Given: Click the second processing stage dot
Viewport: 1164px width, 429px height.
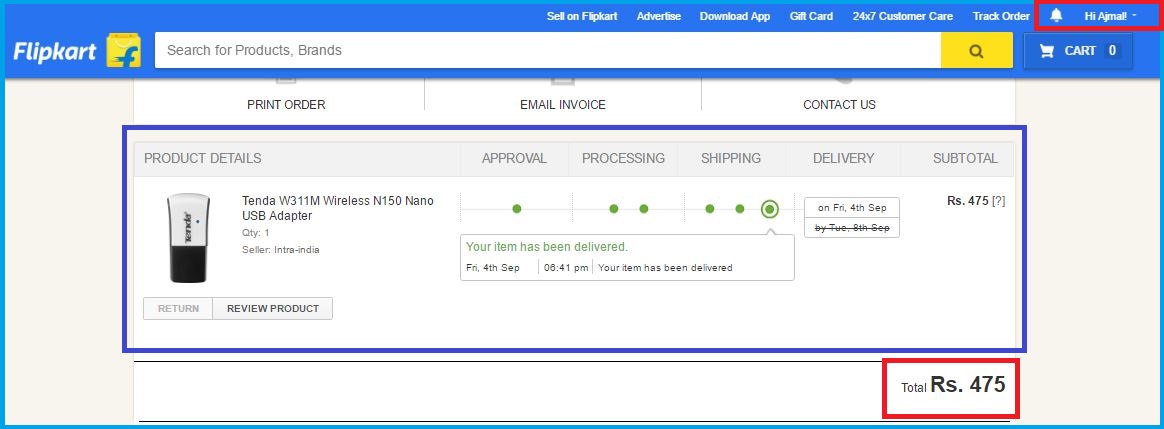Looking at the screenshot, I should (644, 209).
